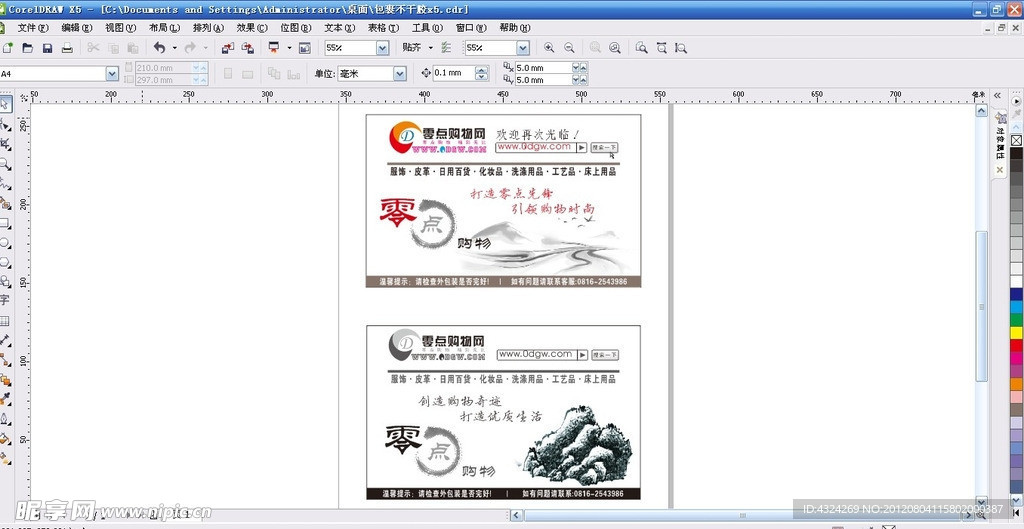Image resolution: width=1024 pixels, height=529 pixels.
Task: Open the 位图(B) menu
Action: 296,28
